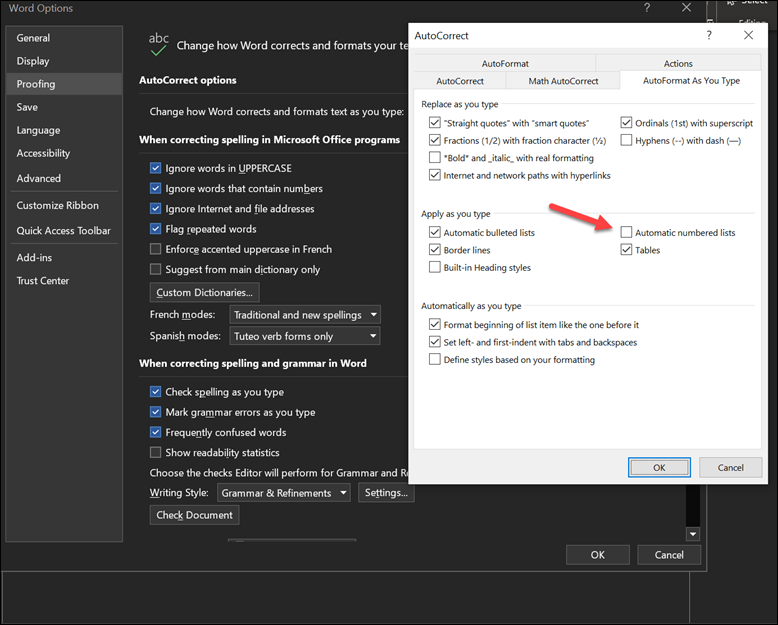The width and height of the screenshot is (778, 625).
Task: Select Advanced in the Word Options sidebar
Action: (x=38, y=178)
